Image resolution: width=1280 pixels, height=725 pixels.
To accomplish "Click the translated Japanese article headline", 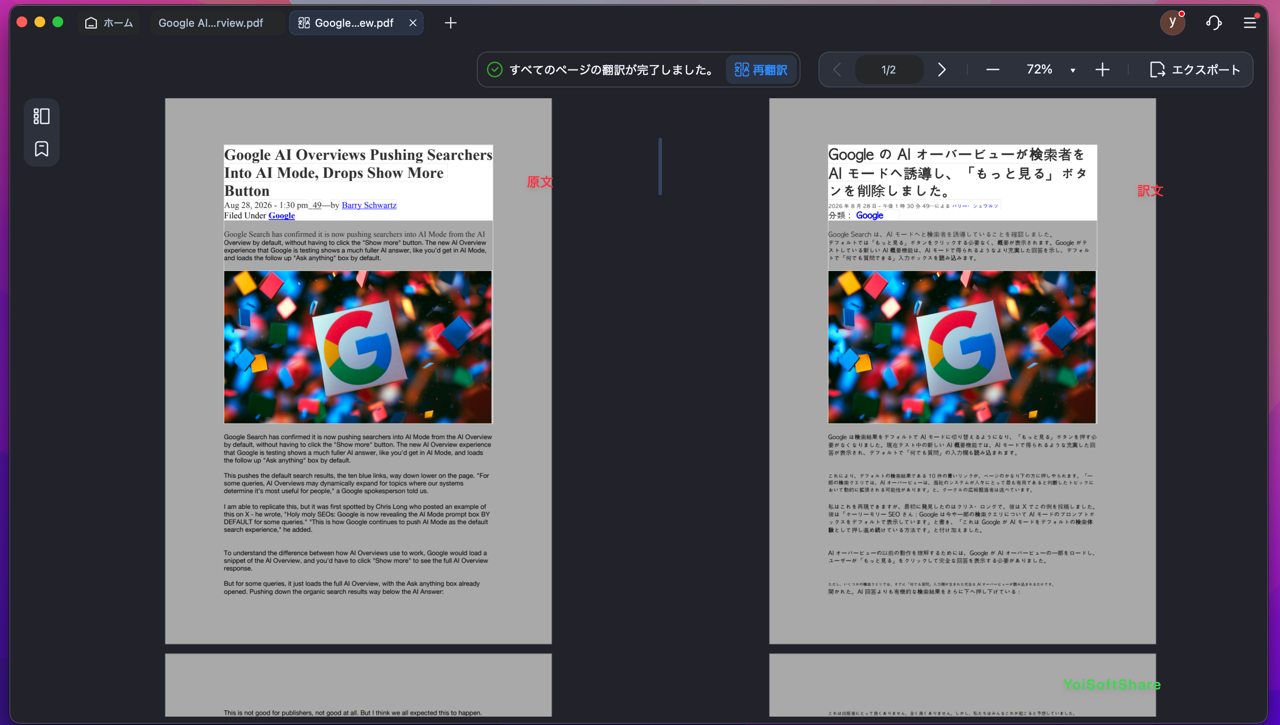I will (957, 172).
